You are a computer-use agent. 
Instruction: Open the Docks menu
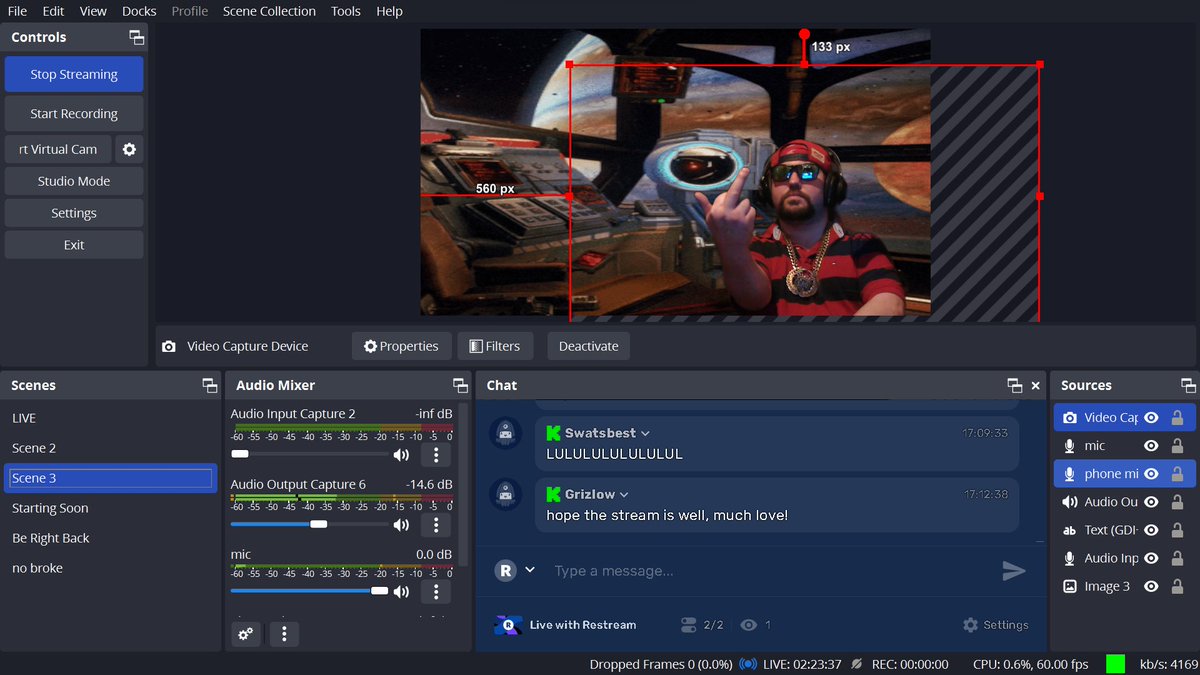[139, 11]
